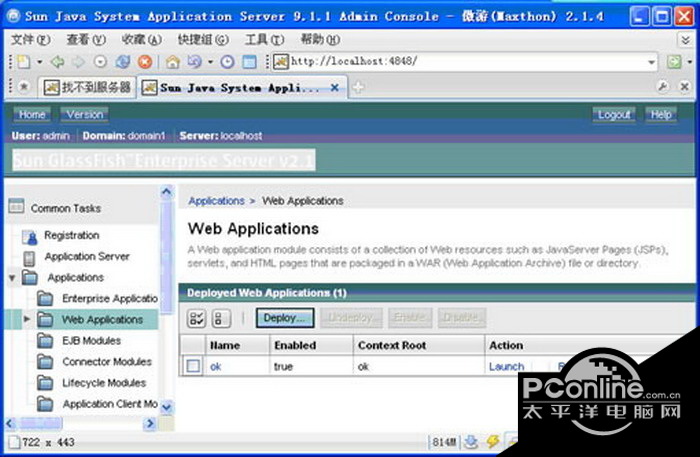Screen dimensions: 700x457
Task: Click the Stop loading toolbar icon
Action: [100, 62]
